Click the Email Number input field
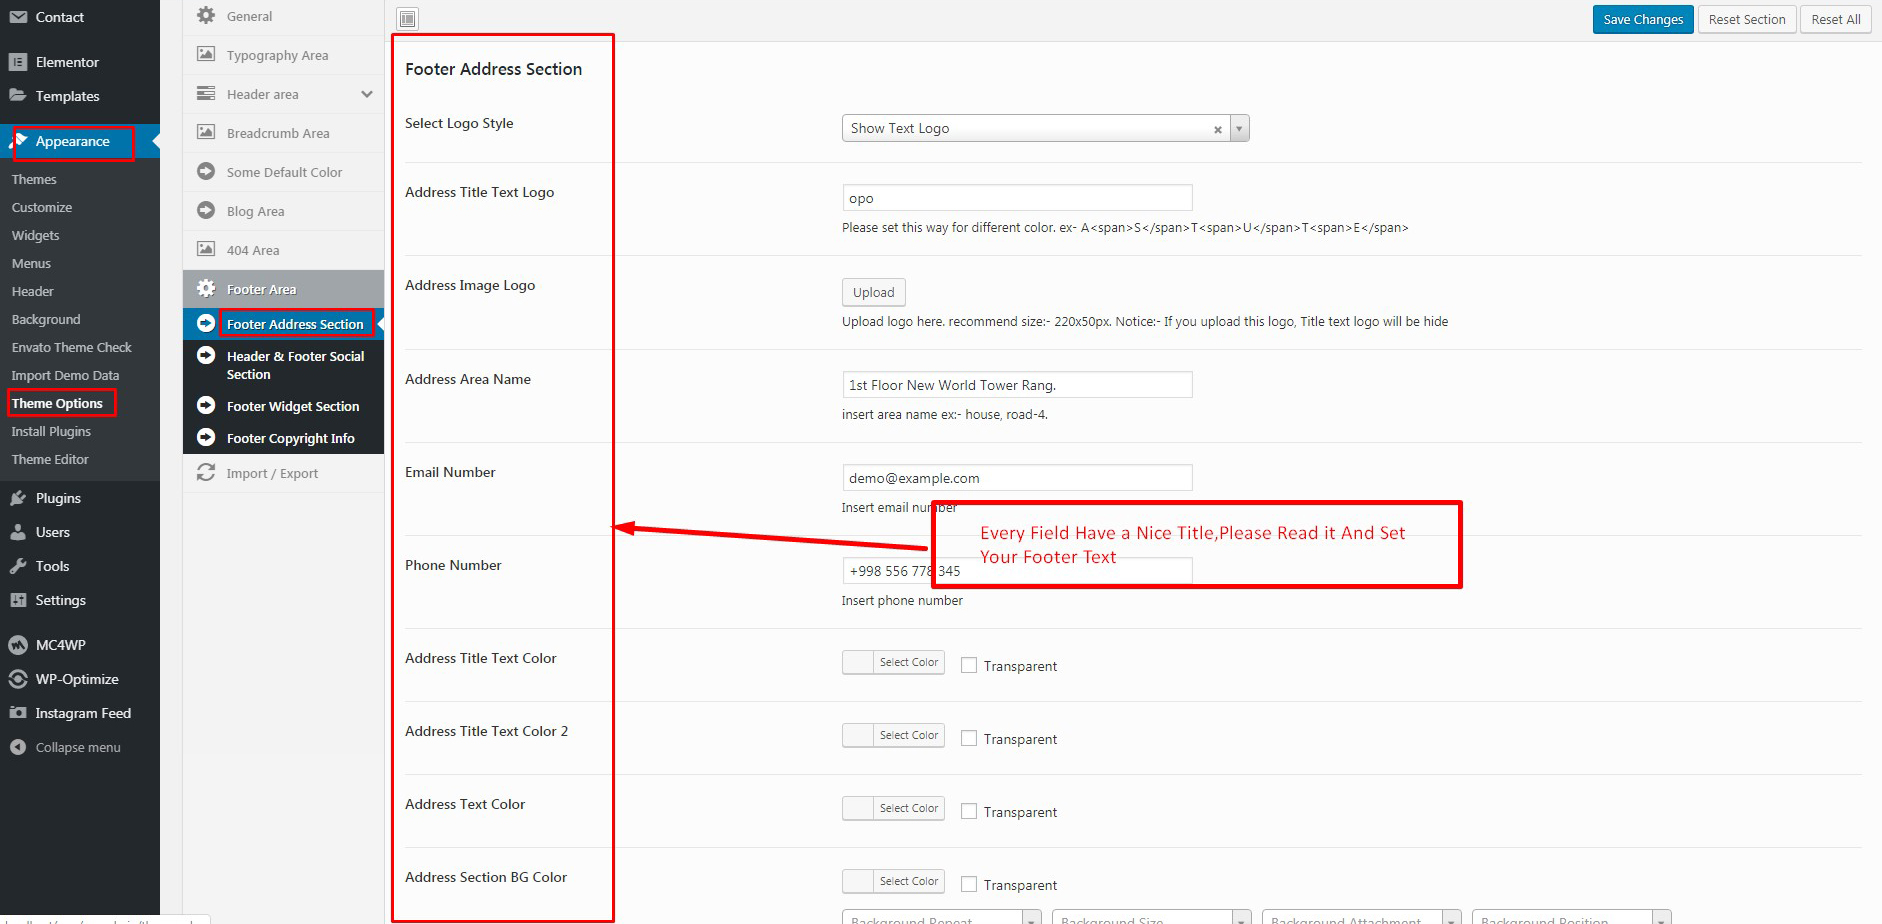Screen dimensions: 1882x924 (x=1017, y=478)
